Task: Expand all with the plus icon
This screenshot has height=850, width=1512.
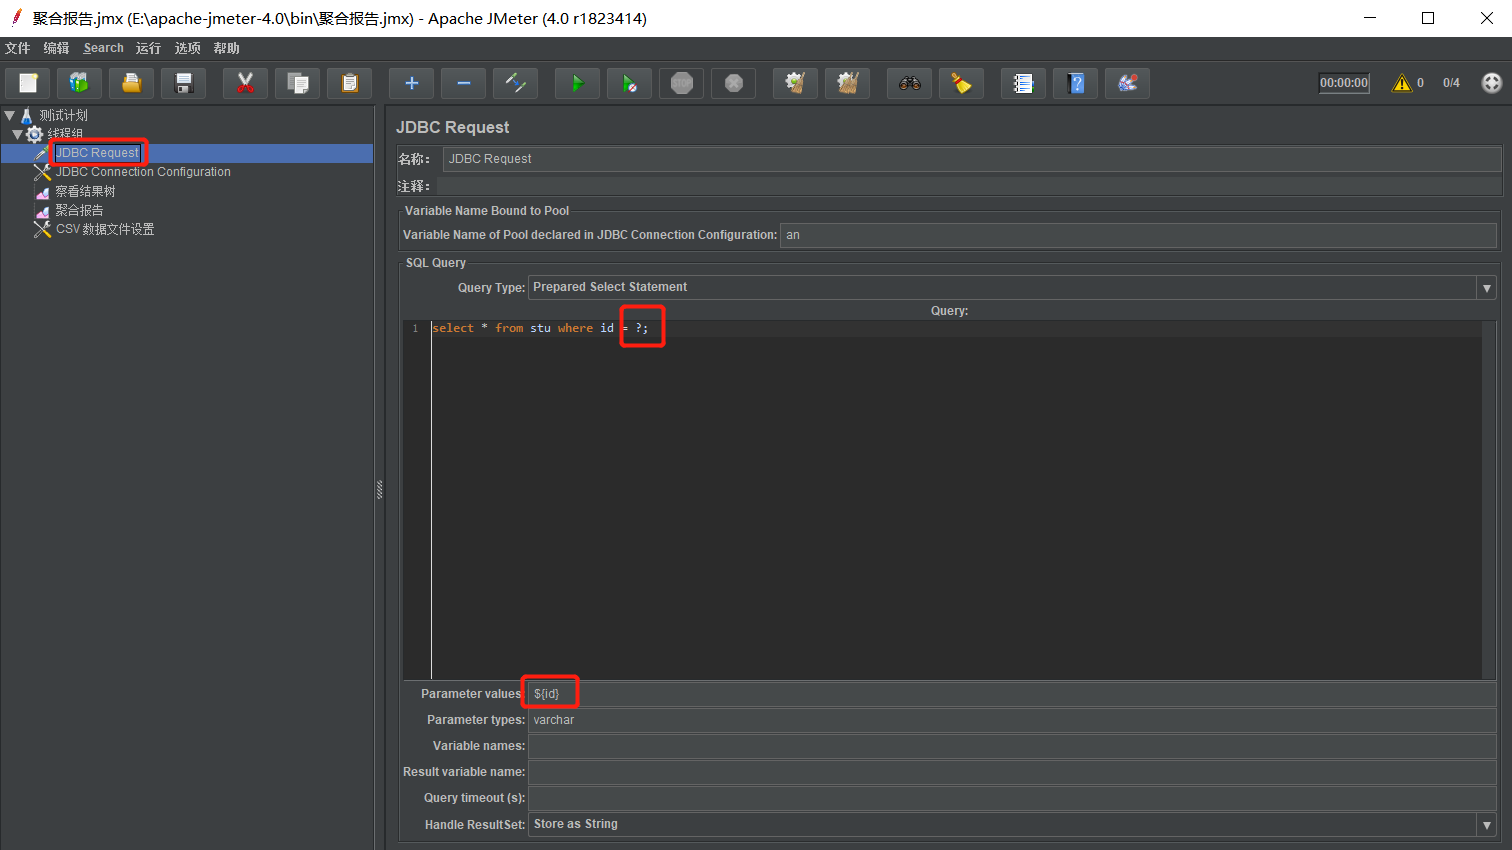Action: pyautogui.click(x=411, y=83)
